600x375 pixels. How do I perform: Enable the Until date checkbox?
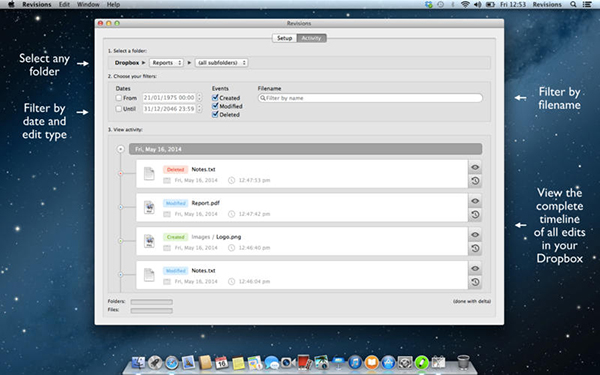click(x=119, y=109)
